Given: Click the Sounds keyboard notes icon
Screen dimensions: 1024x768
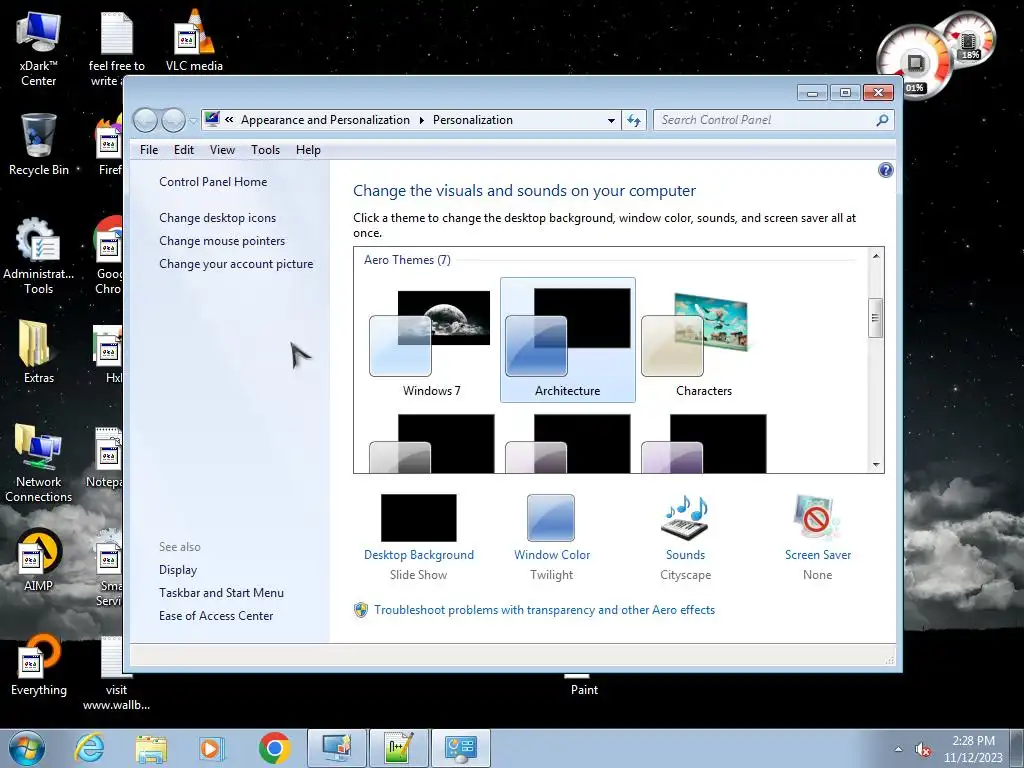Looking at the screenshot, I should 685,518.
